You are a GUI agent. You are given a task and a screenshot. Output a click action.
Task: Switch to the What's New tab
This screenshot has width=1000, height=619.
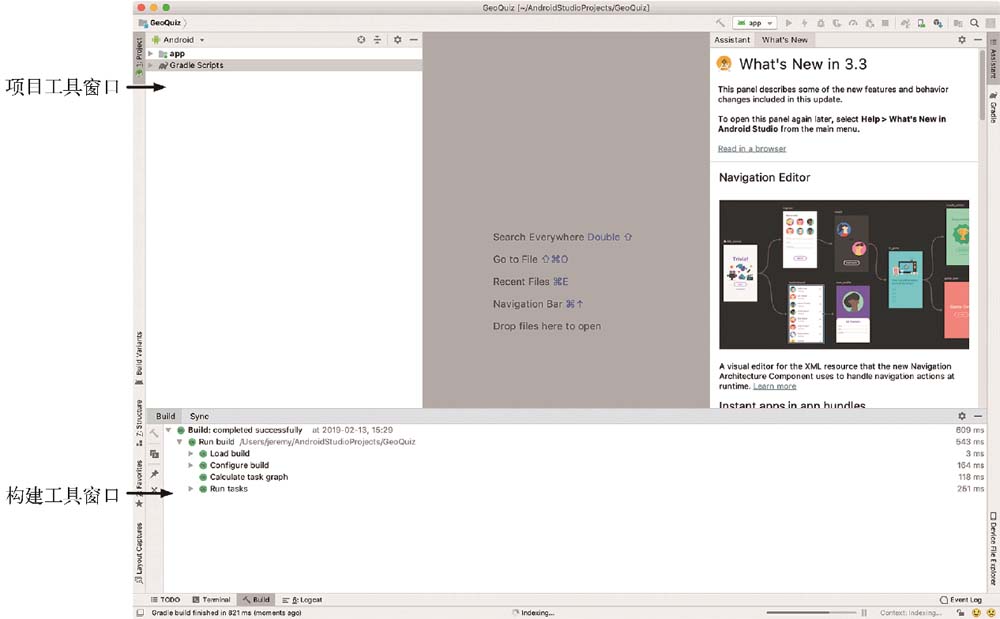[x=784, y=40]
